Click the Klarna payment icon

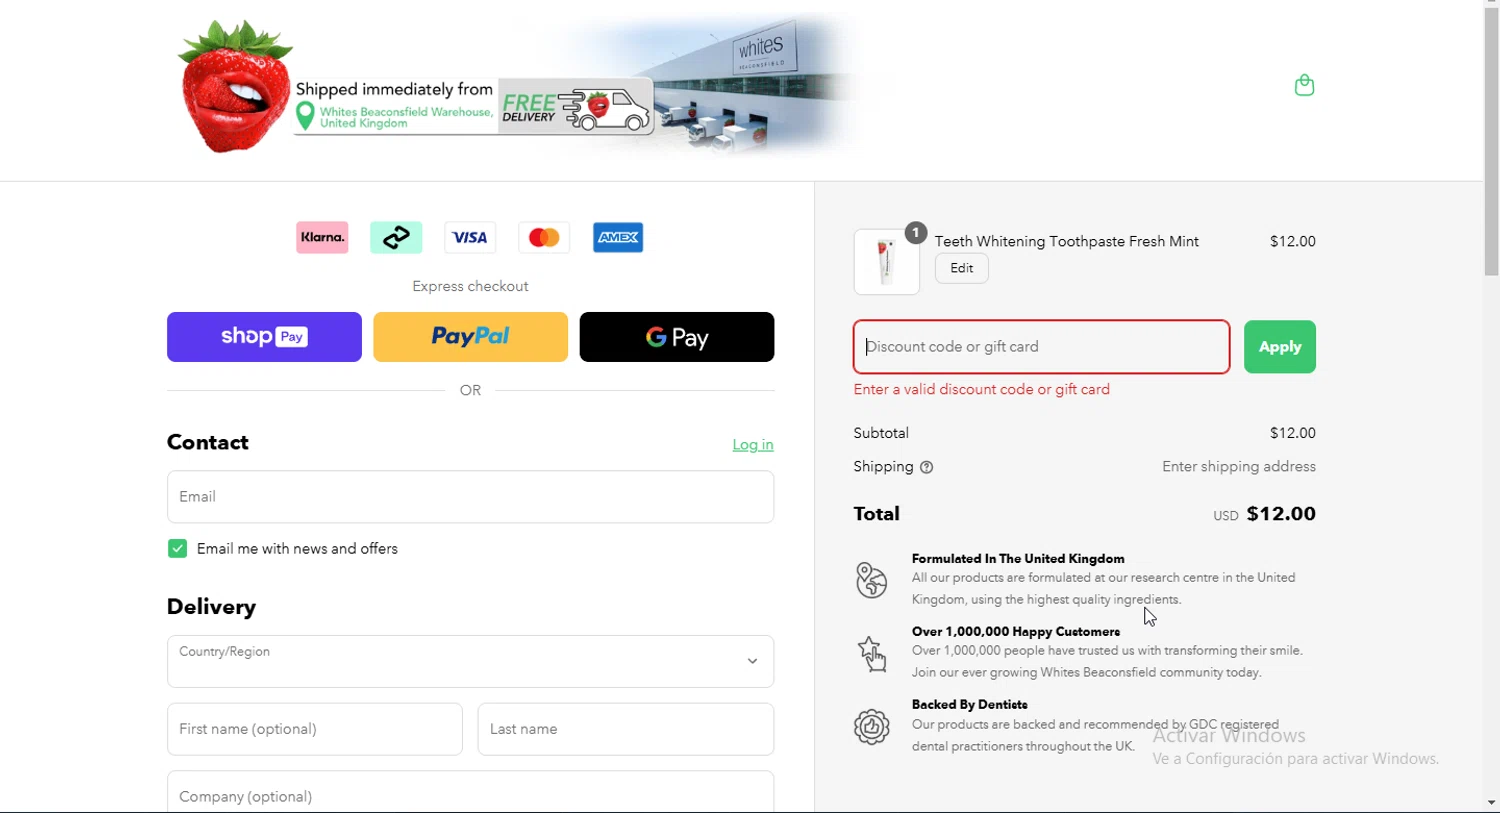pyautogui.click(x=322, y=237)
